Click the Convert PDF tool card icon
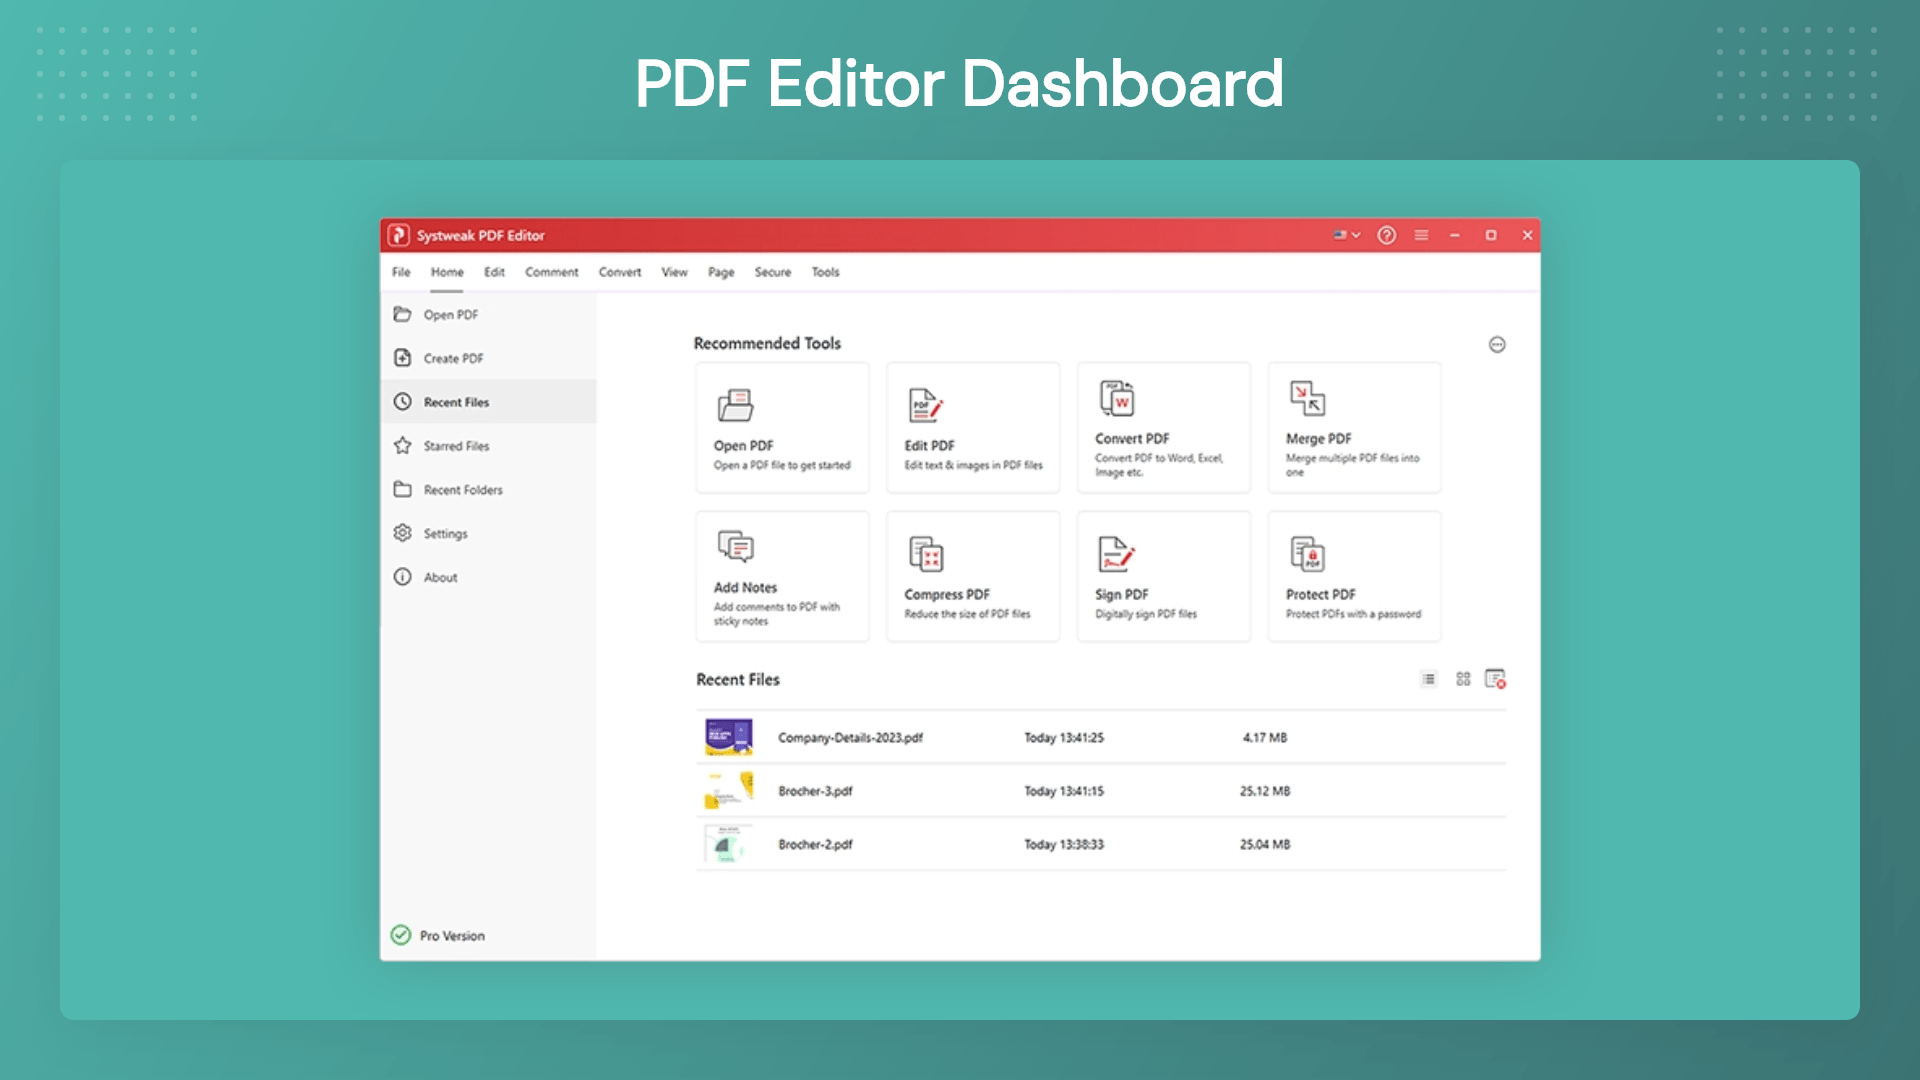Viewport: 1920px width, 1080px height. click(1117, 398)
